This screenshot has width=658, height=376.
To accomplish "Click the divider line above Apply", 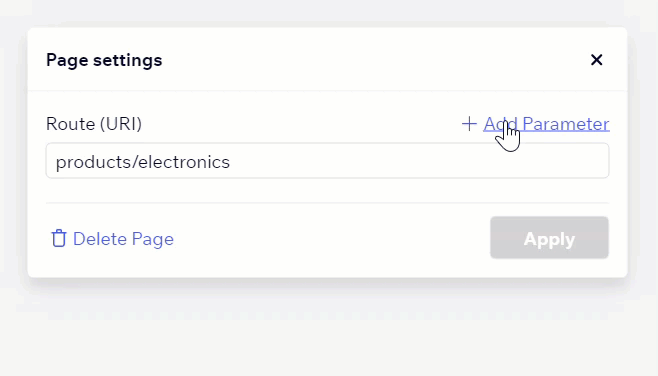I will pos(327,203).
